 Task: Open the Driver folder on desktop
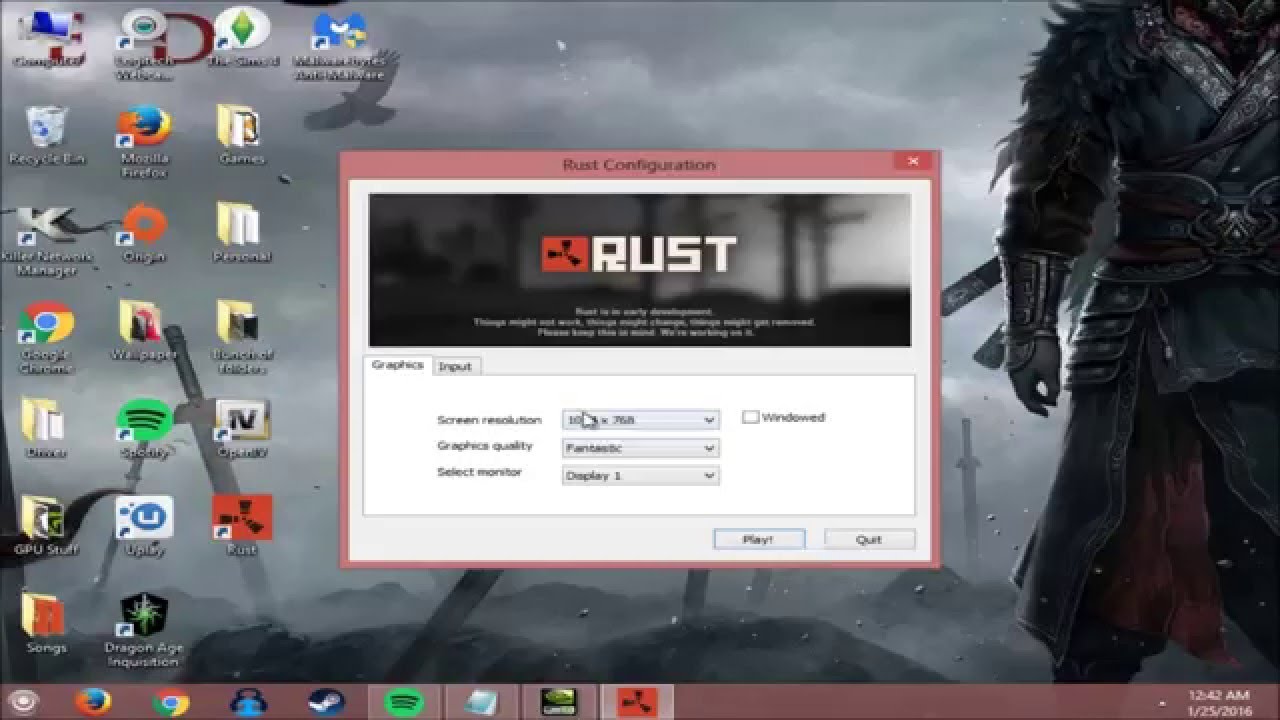pos(46,427)
